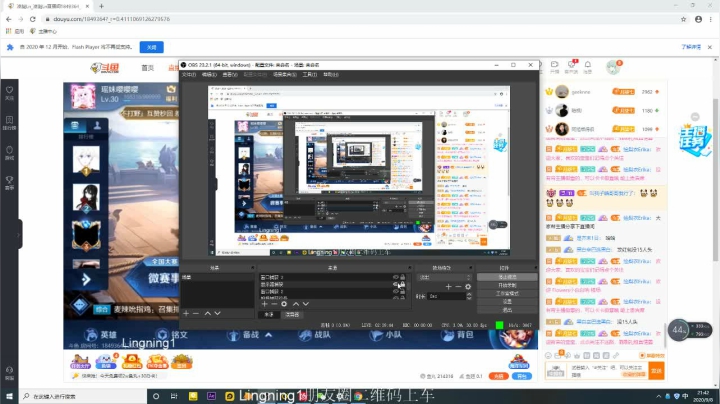Screen dimensions: 720x404
Task: Open the trophy icon in Douyu sidebar
Action: [9, 182]
